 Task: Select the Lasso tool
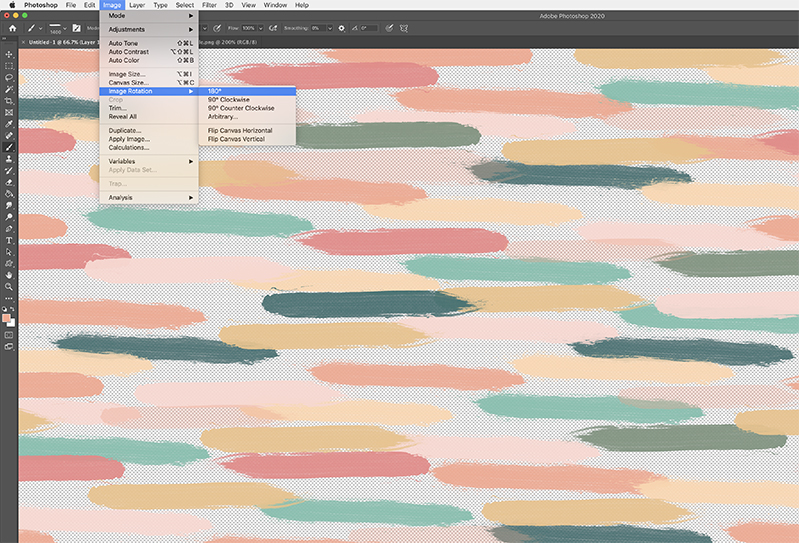9,77
